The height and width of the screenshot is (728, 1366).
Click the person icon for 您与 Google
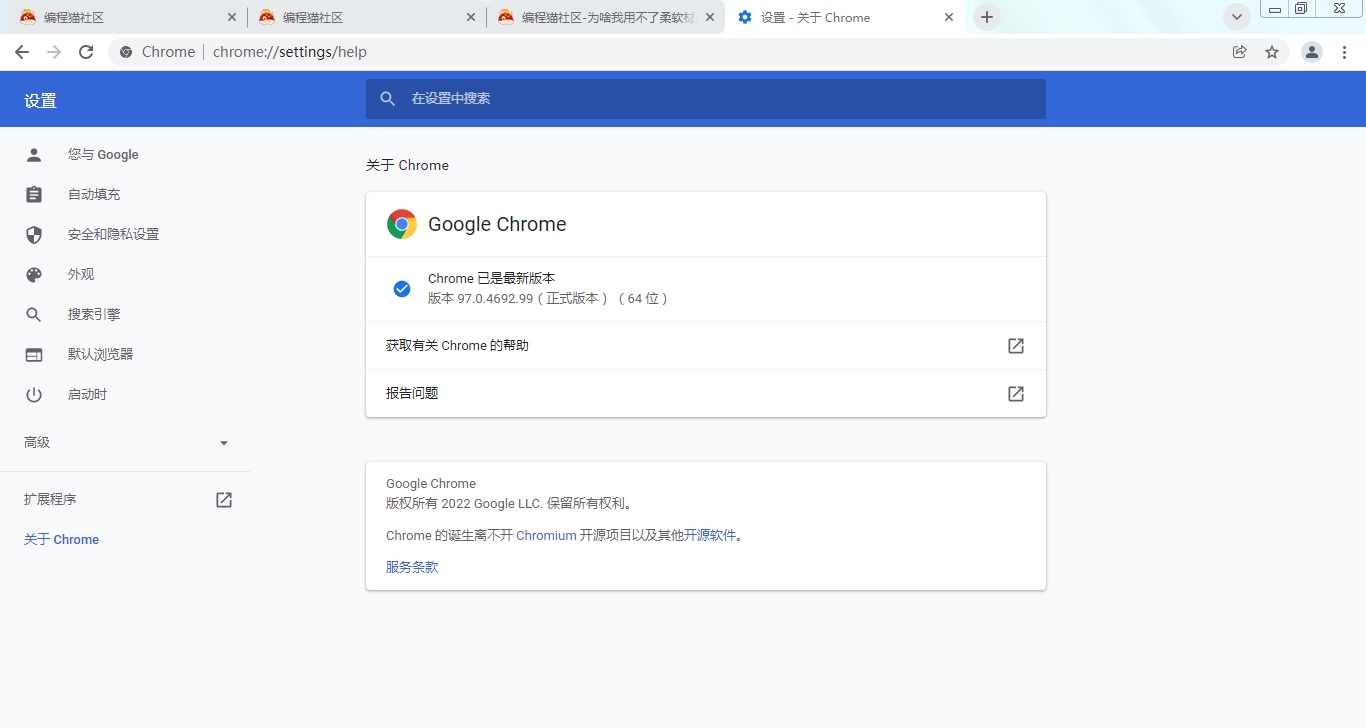click(34, 154)
